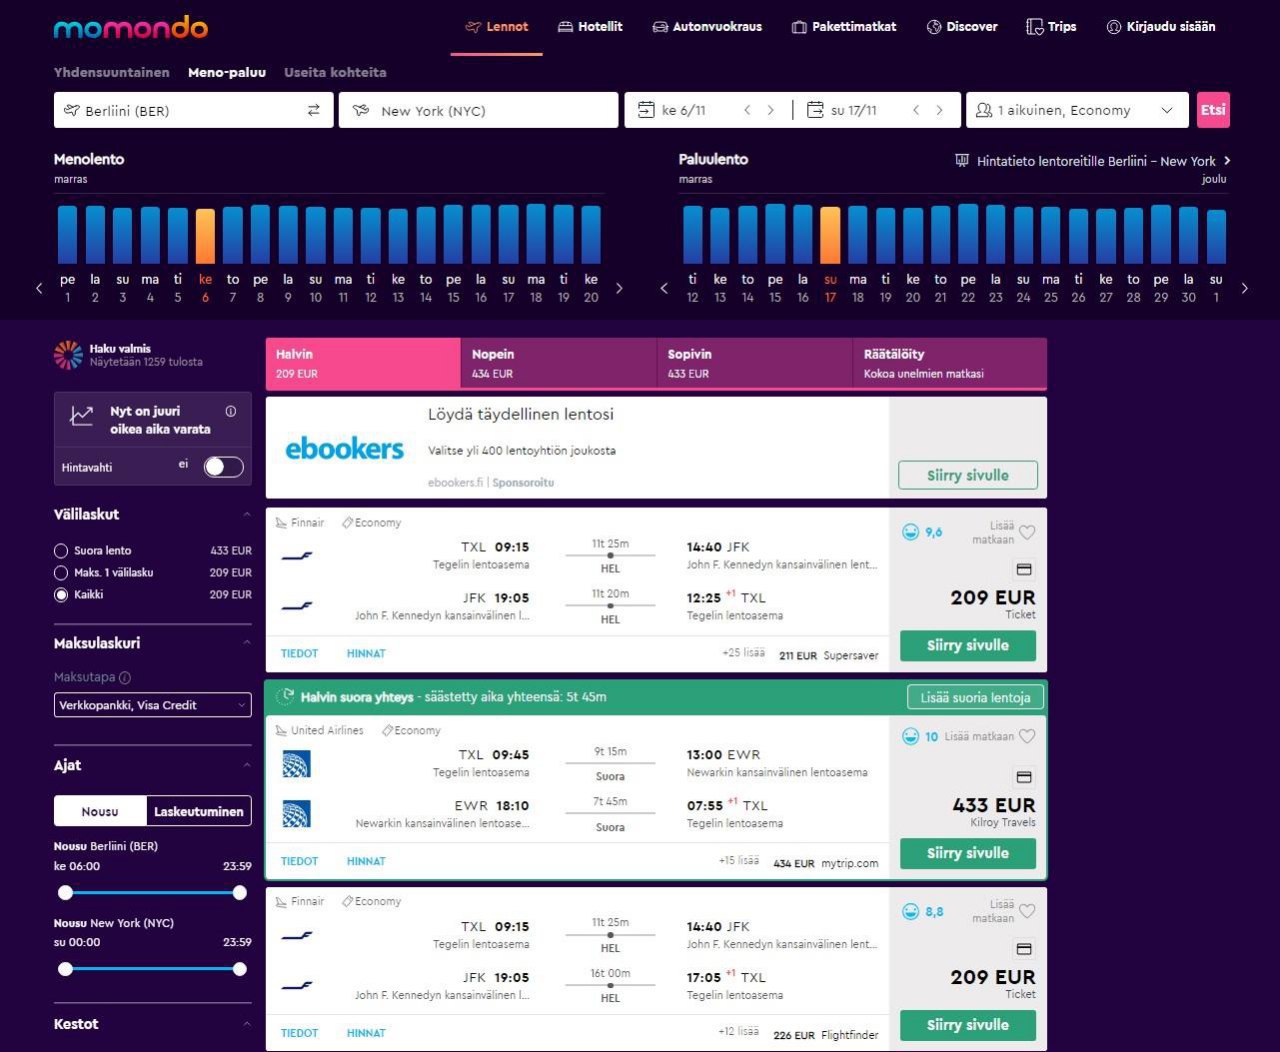Click the 8,8 rating smiley icon
Screen dimensions: 1280x1052
coord(910,911)
